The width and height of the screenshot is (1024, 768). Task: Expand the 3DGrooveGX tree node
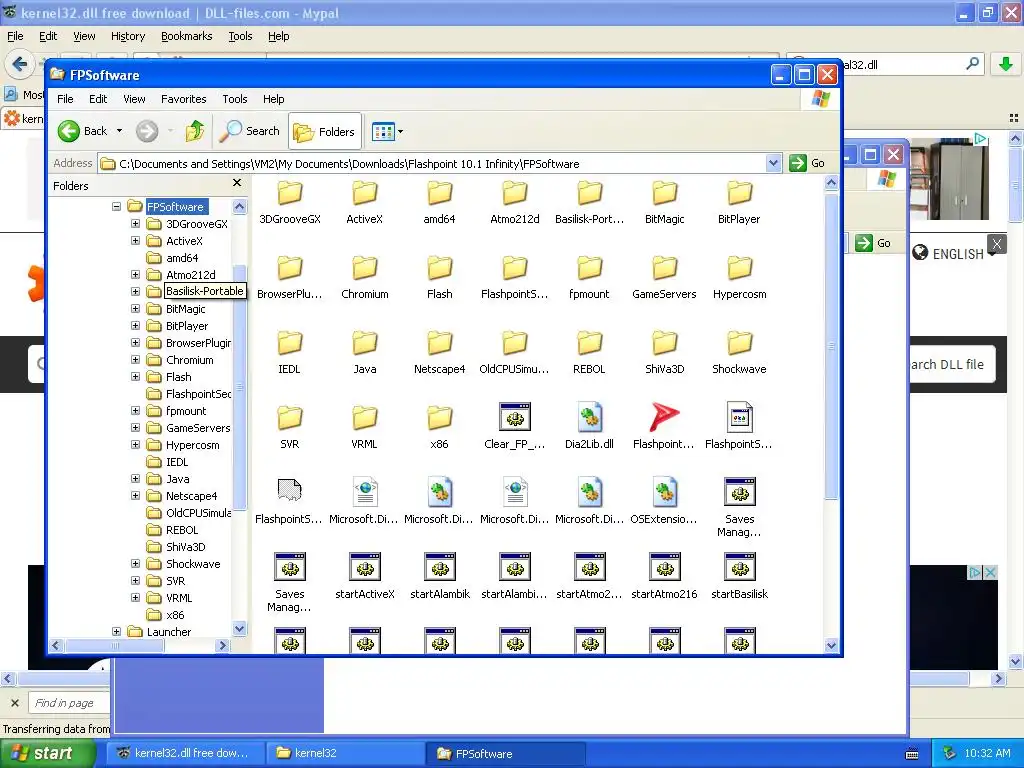click(x=135, y=223)
